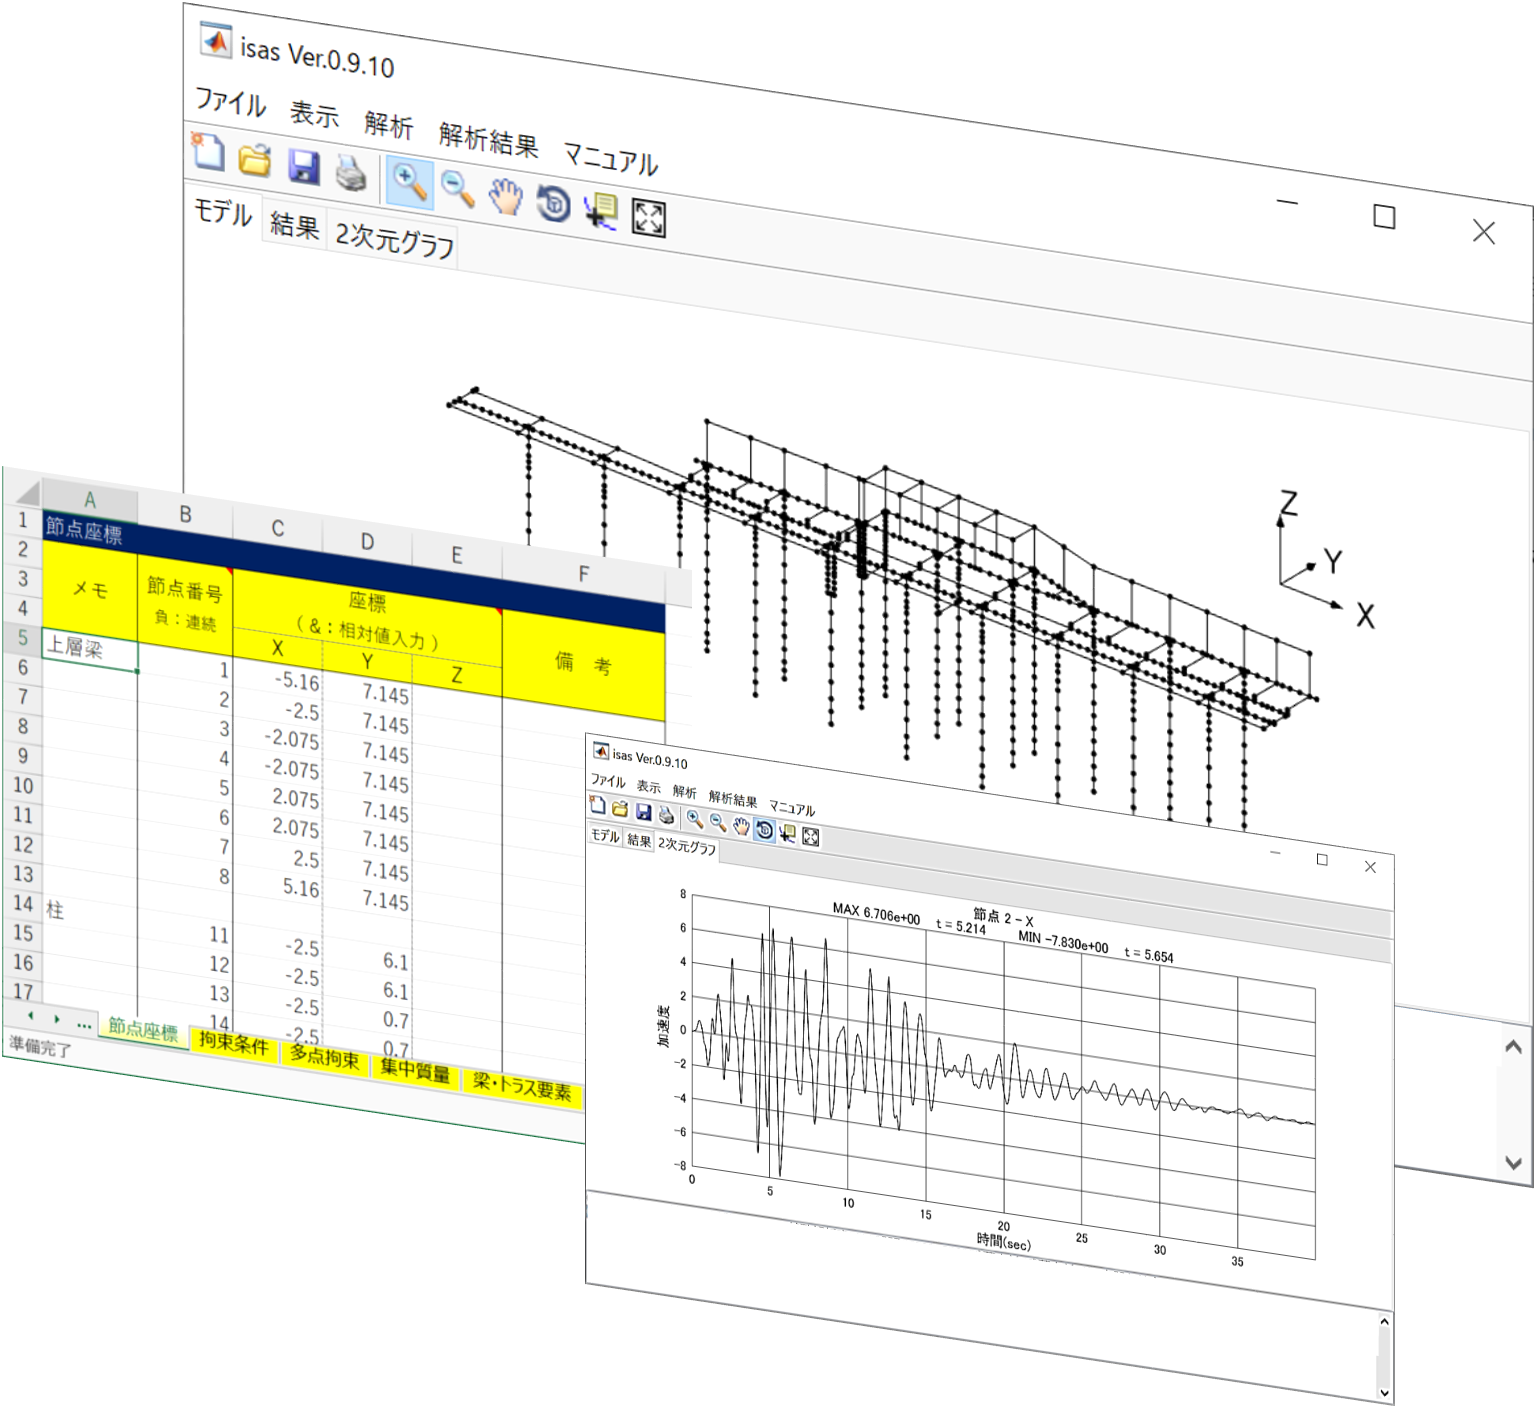Switch to the 結果 tab in the large window
This screenshot has height=1408, width=1536.
click(x=294, y=226)
